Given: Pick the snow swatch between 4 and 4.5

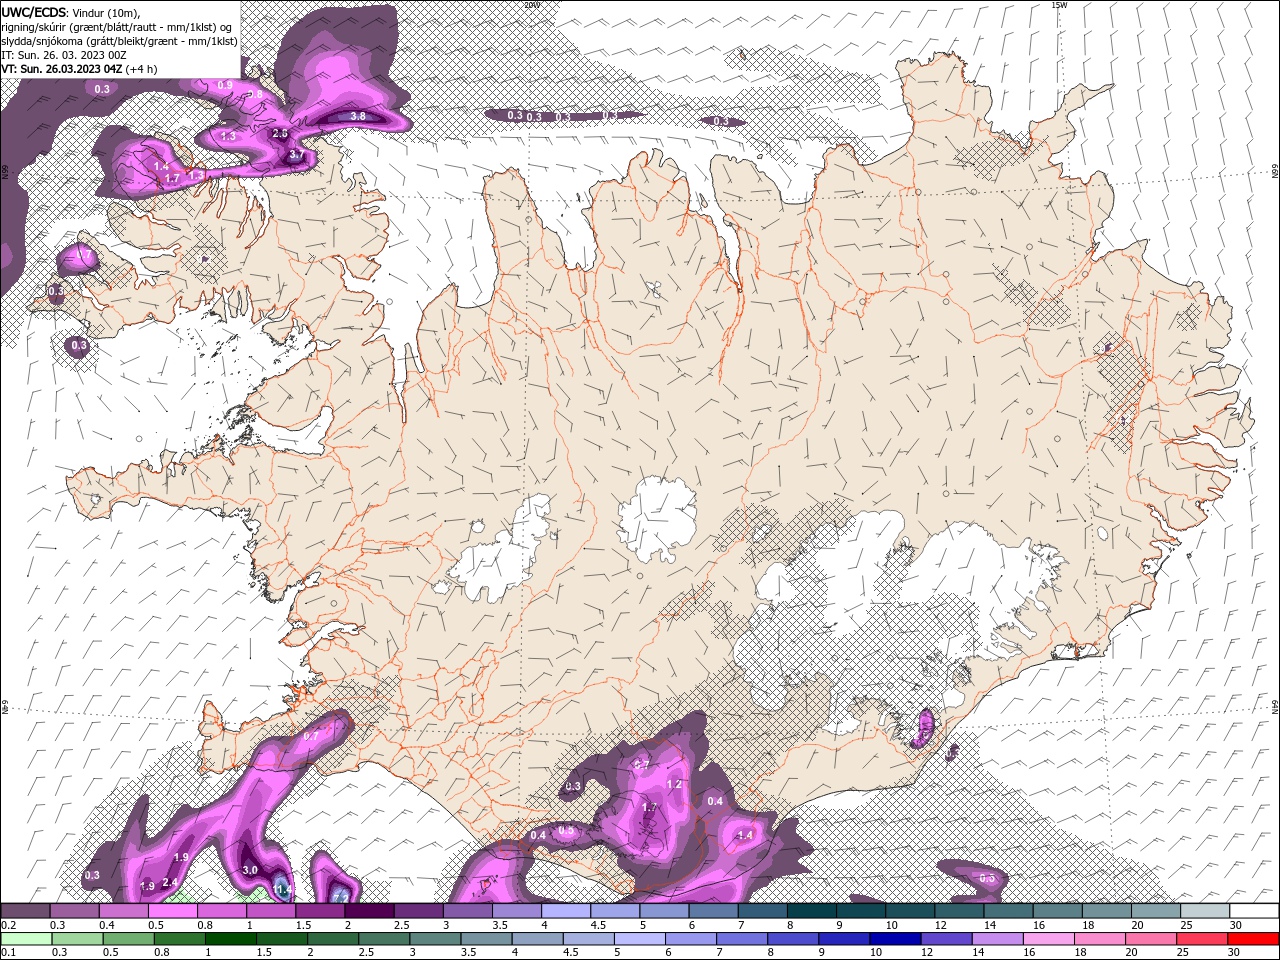Looking at the screenshot, I should tap(566, 911).
